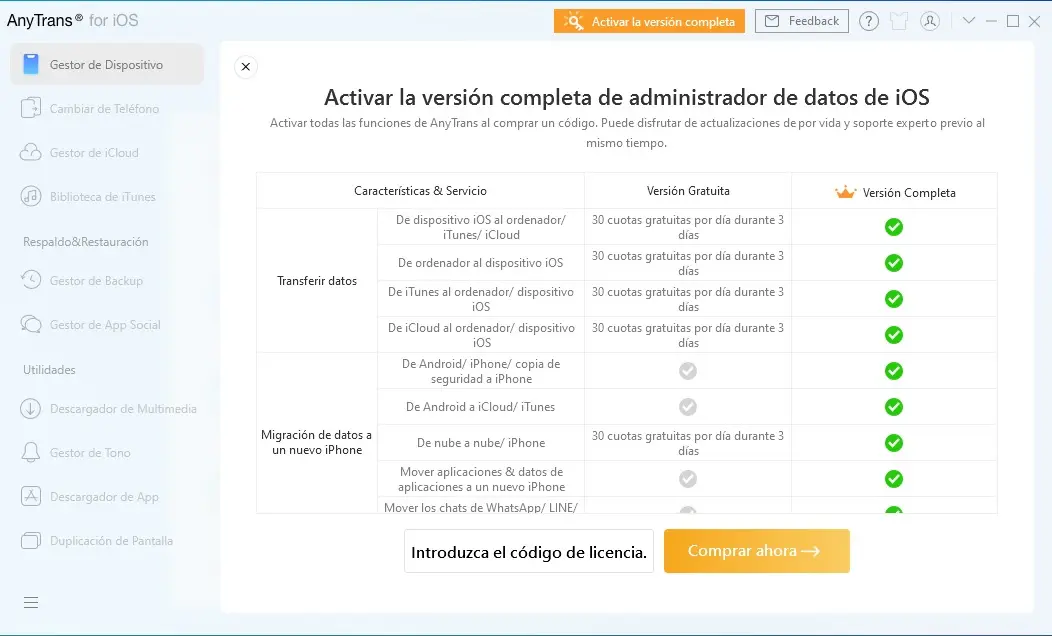Click the license code input field
Screen dimensions: 1052x636
(x=529, y=551)
